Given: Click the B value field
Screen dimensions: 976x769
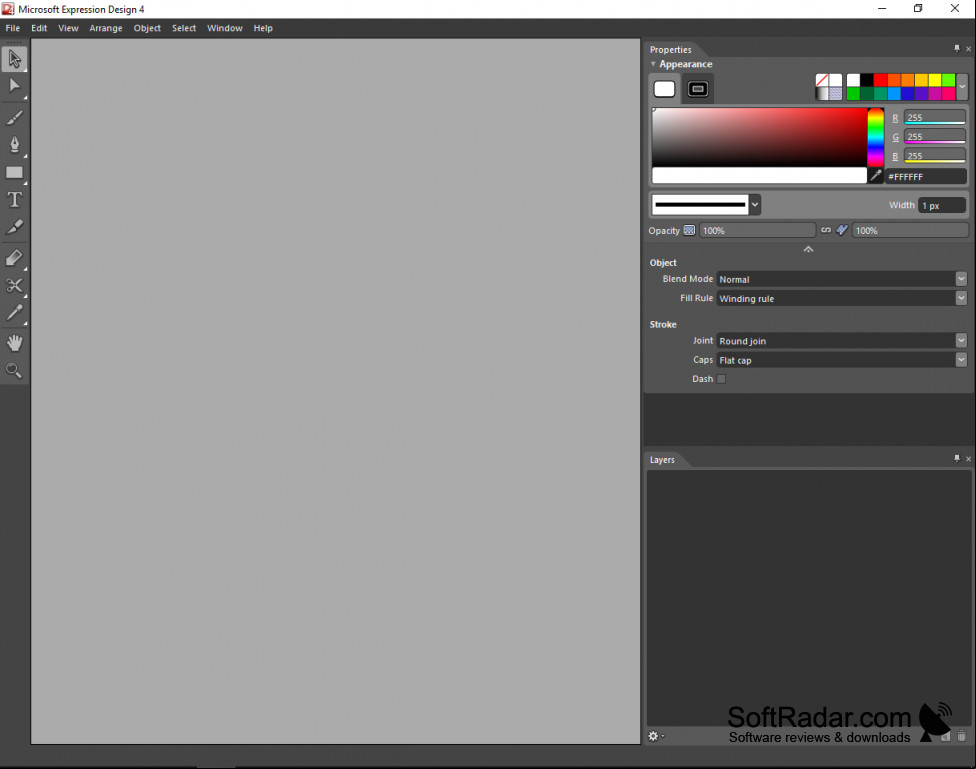Looking at the screenshot, I should (x=935, y=156).
